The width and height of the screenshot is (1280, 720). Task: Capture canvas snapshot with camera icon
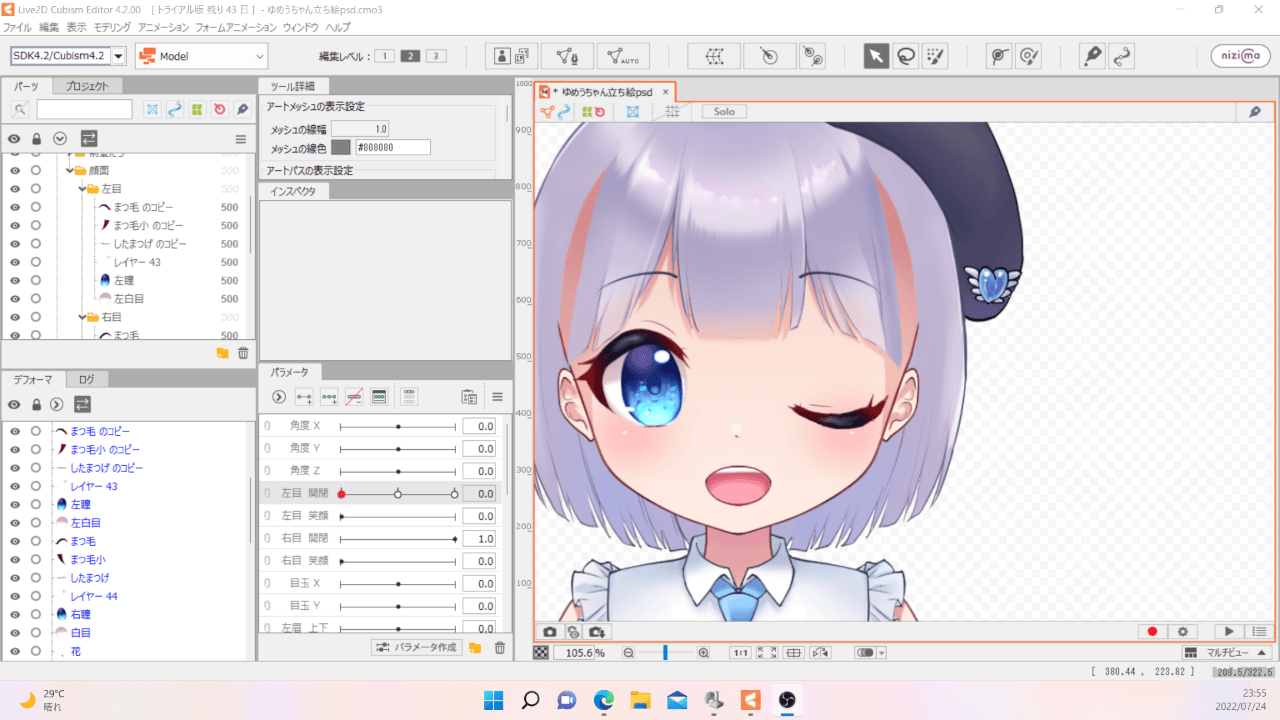coord(550,632)
